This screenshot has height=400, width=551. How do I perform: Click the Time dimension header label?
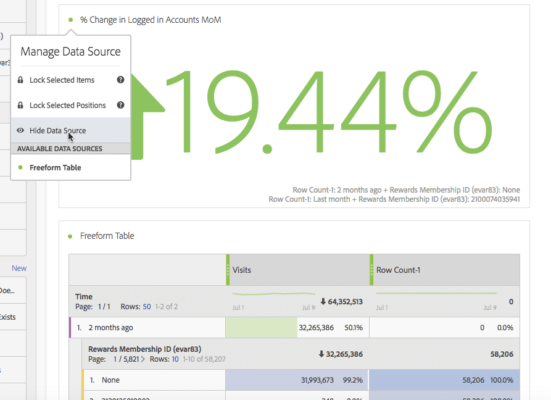[84, 297]
